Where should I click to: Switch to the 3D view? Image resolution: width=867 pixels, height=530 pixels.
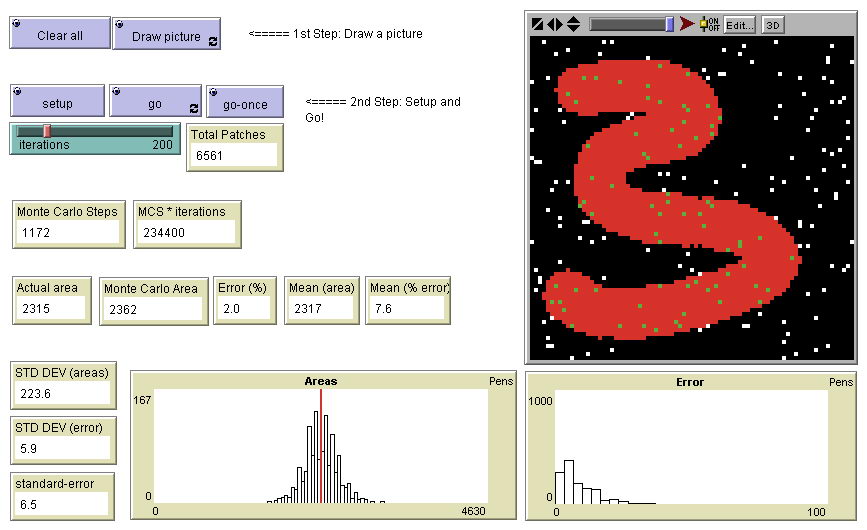pos(772,25)
